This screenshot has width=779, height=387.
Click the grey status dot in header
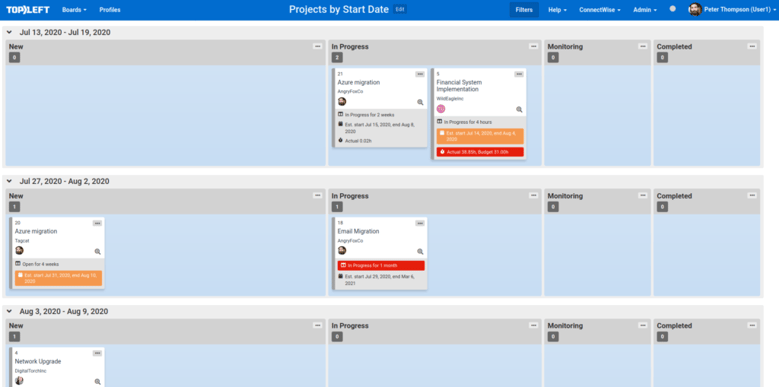673,8
